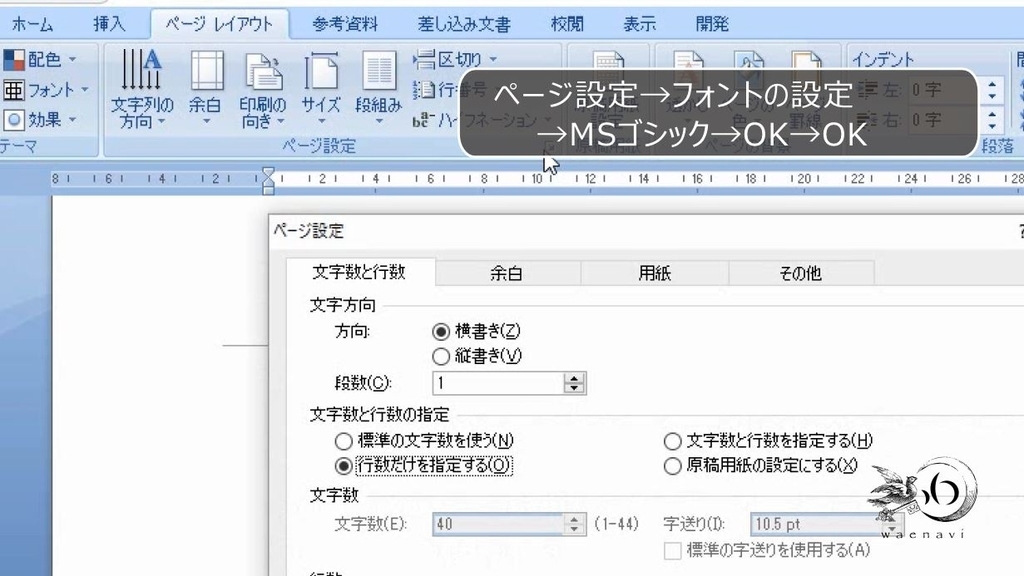Increase 段数 with spinner up arrow

[x=574, y=378]
